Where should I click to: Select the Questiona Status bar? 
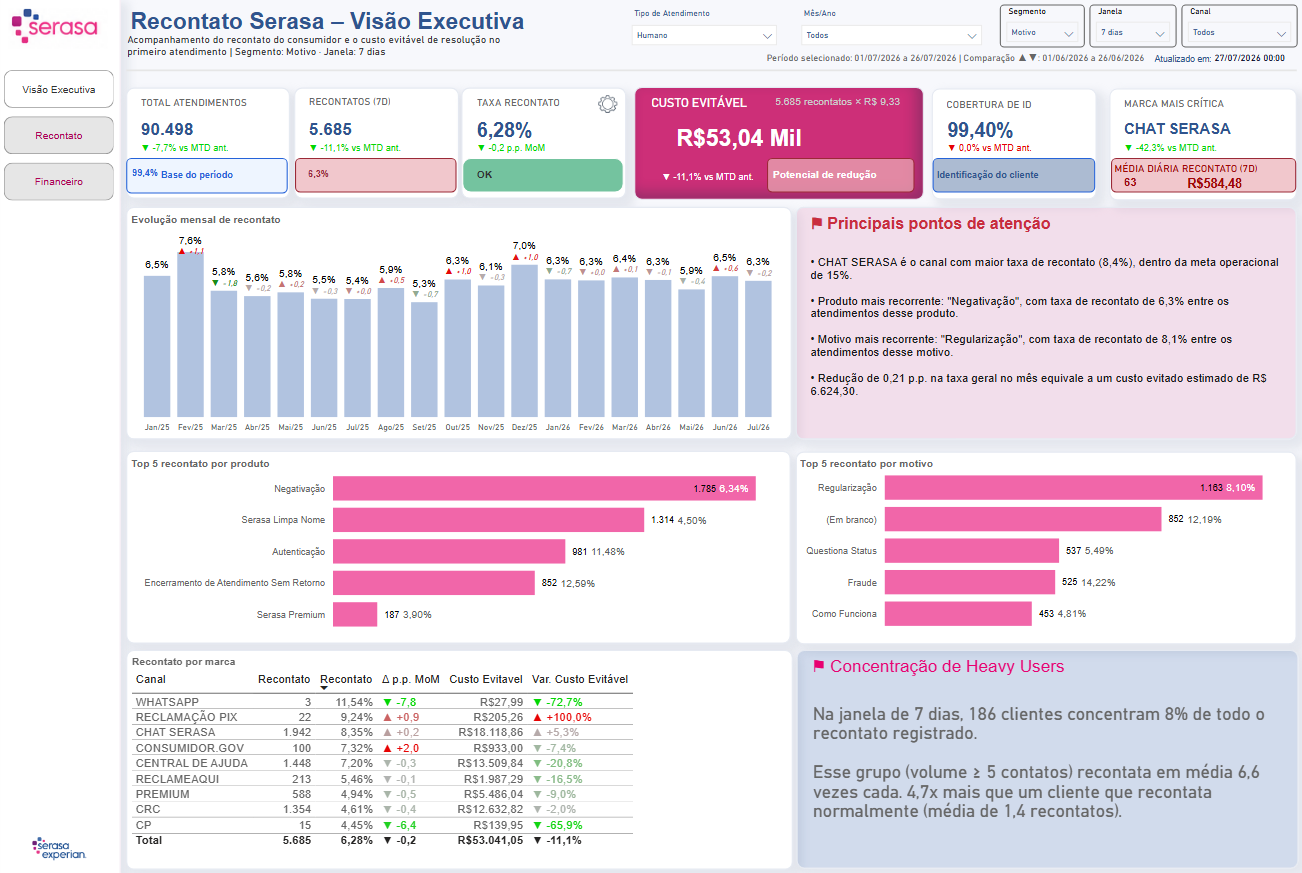972,550
